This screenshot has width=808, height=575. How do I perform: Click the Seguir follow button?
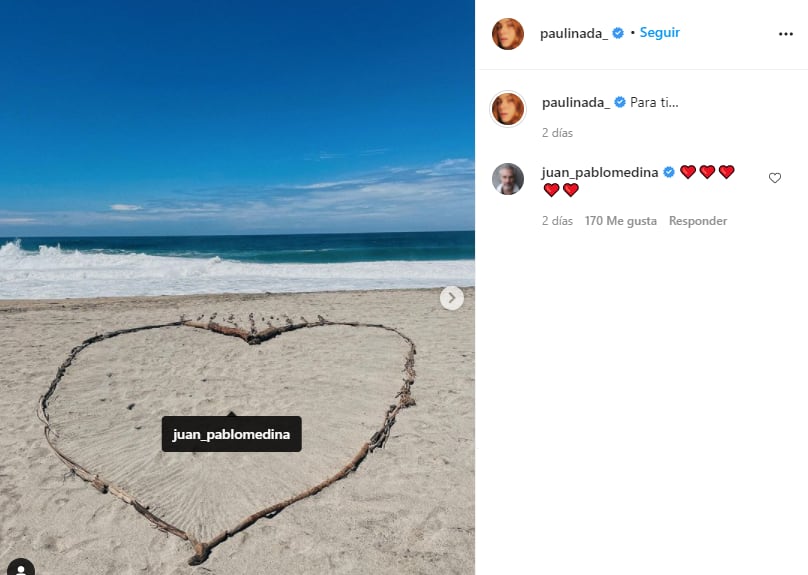click(660, 32)
